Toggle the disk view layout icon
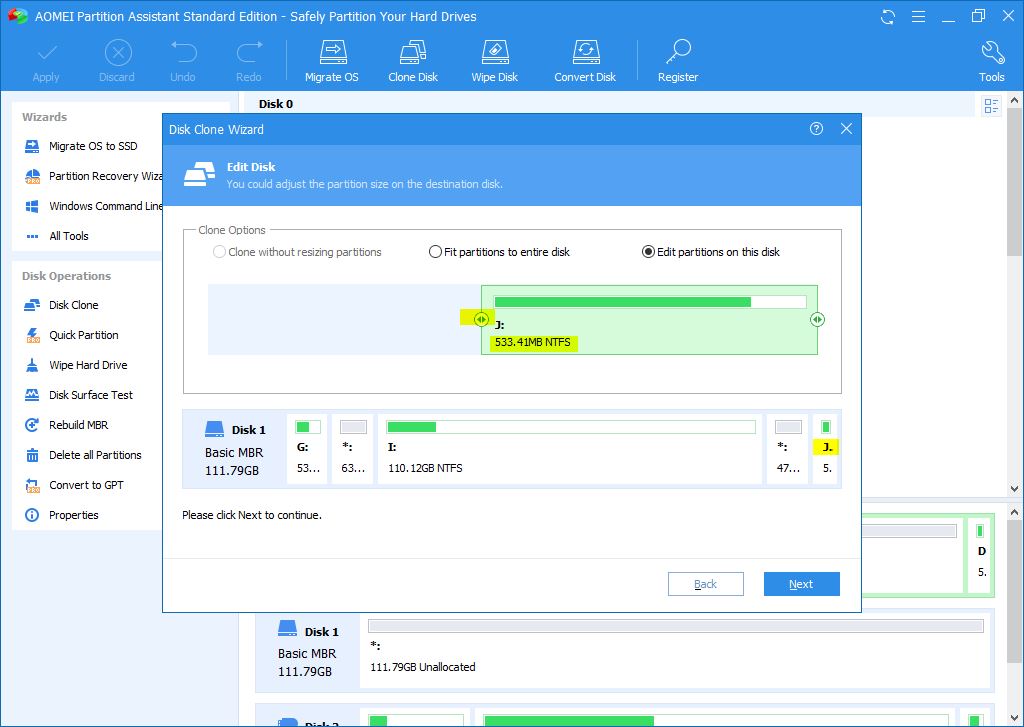This screenshot has width=1024, height=727. [991, 106]
